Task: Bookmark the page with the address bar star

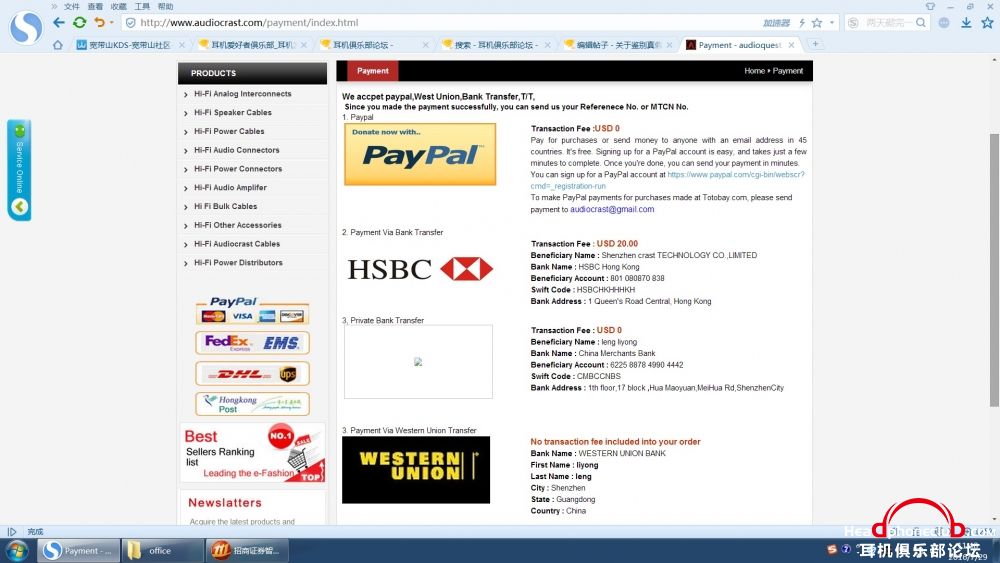Action: coord(817,23)
